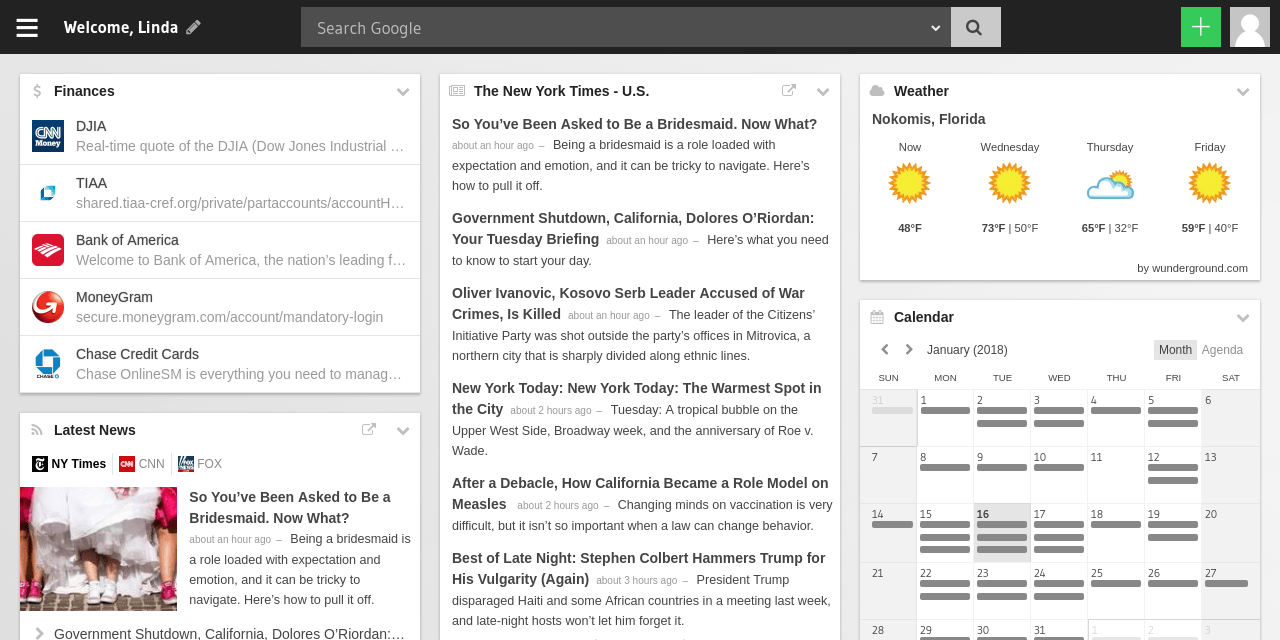Click Friday's sunny forecast icon
Image resolution: width=1280 pixels, height=640 pixels.
tap(1210, 183)
